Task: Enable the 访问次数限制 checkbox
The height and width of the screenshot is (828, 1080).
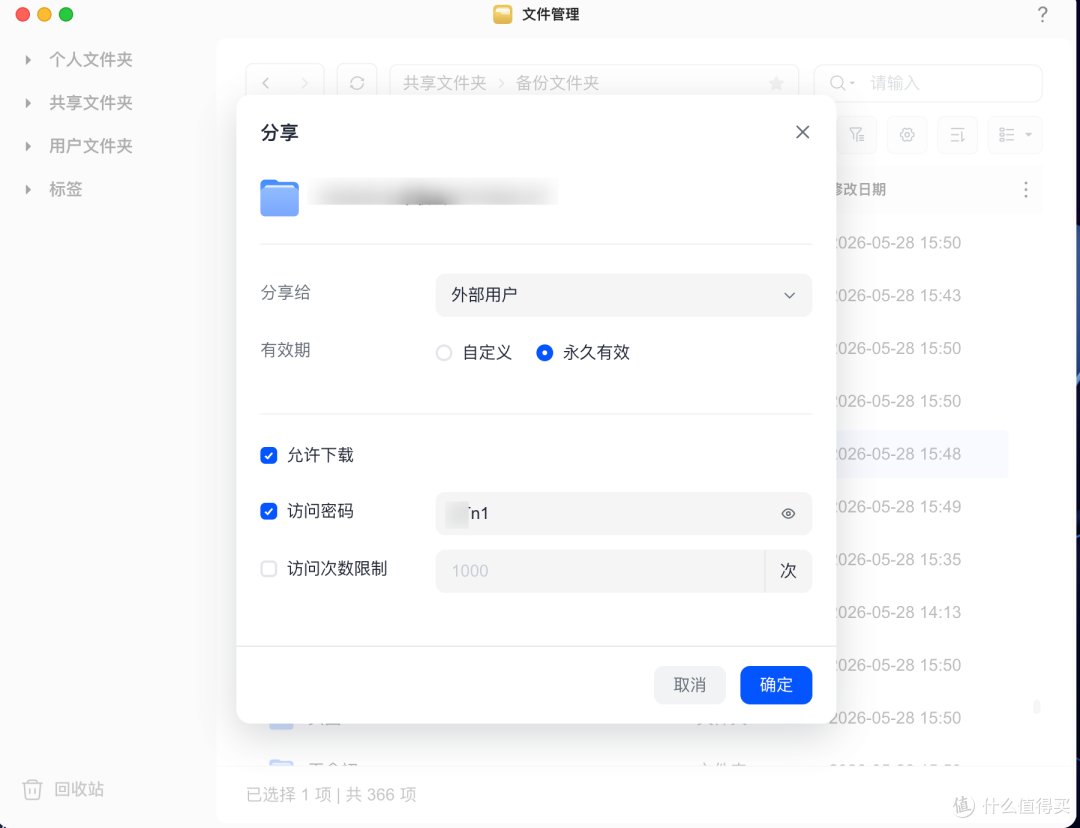Action: click(x=269, y=569)
